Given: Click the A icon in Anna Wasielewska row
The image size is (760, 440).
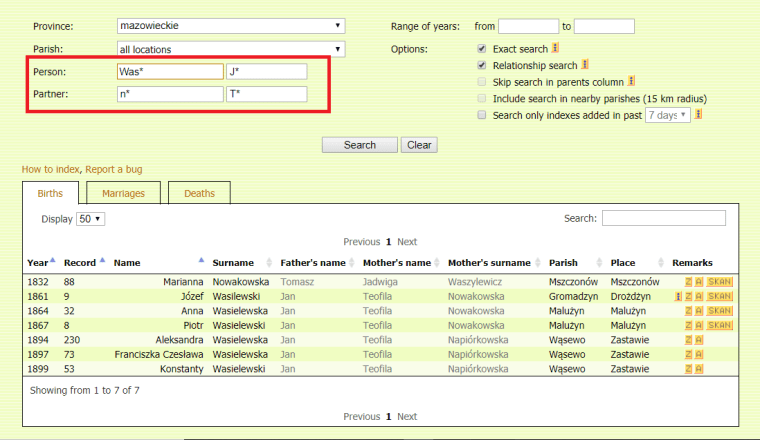Looking at the screenshot, I should coord(699,311).
